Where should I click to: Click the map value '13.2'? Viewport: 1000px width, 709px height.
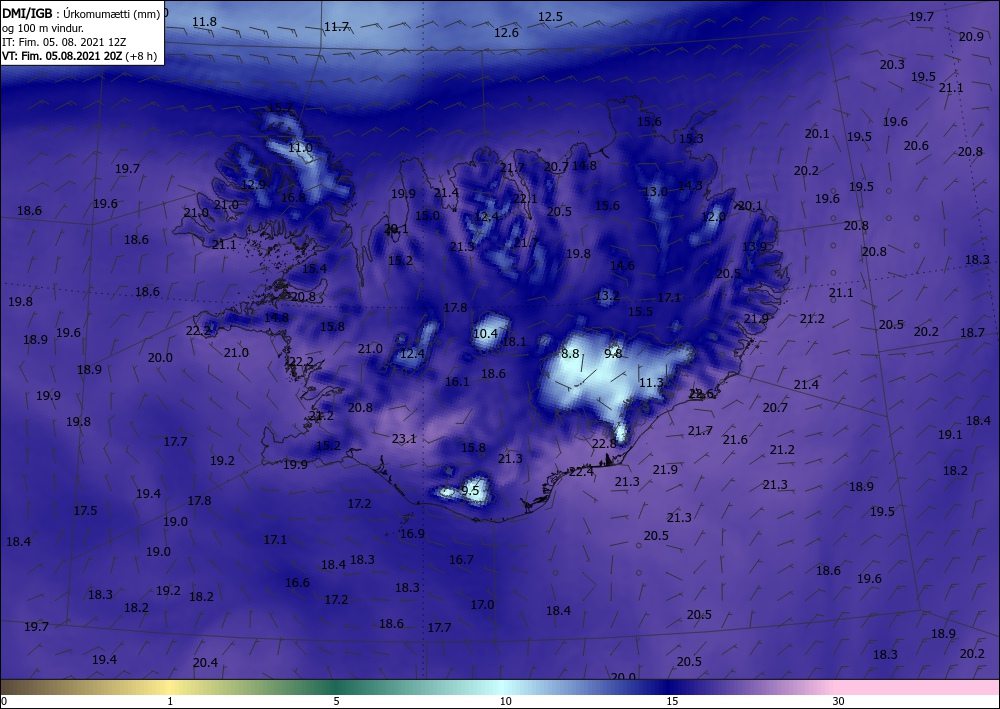(607, 296)
